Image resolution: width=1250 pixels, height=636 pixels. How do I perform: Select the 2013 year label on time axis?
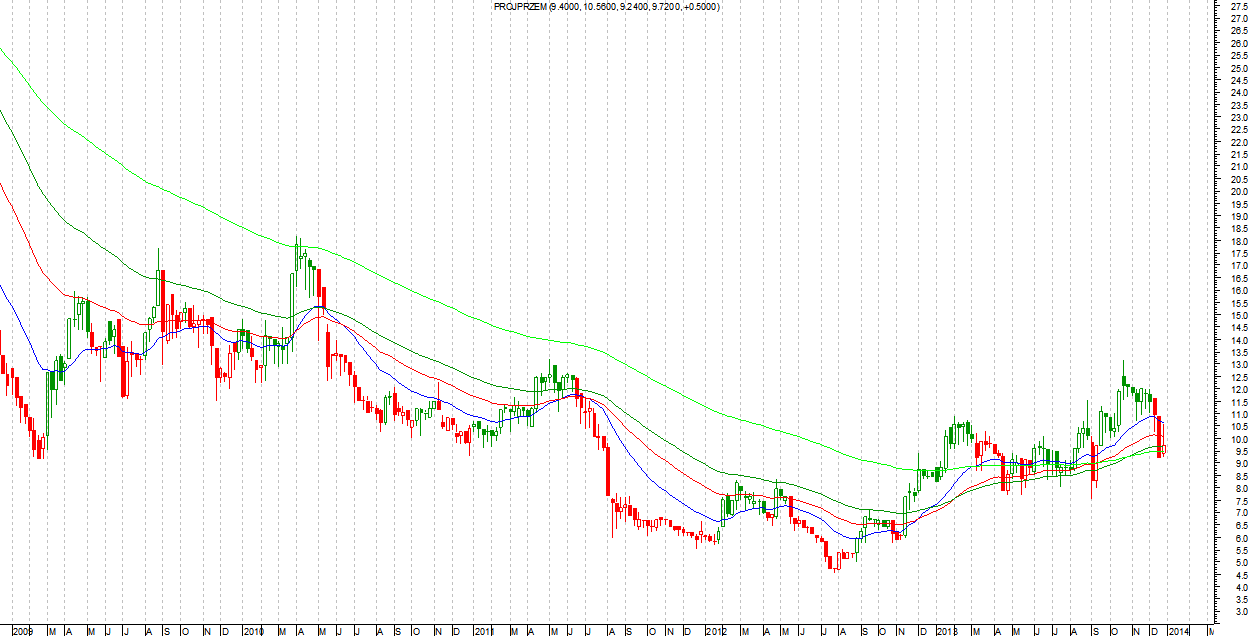click(947, 630)
